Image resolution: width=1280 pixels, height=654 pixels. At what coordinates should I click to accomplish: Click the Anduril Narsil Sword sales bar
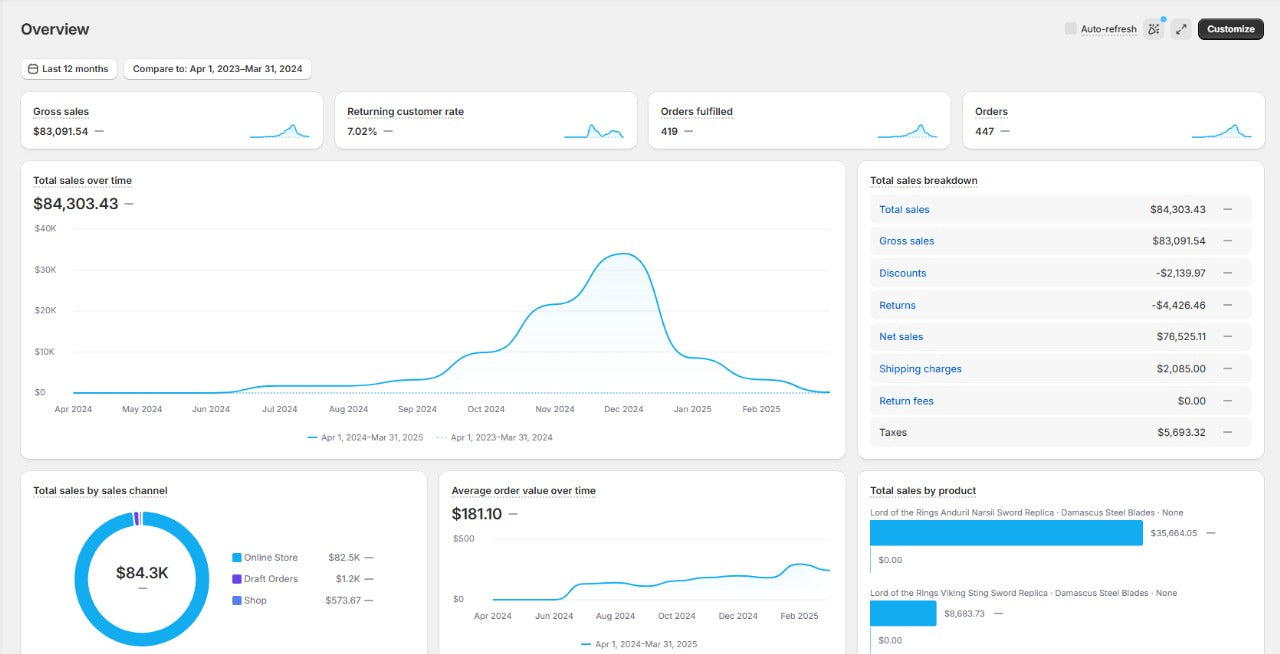1006,533
